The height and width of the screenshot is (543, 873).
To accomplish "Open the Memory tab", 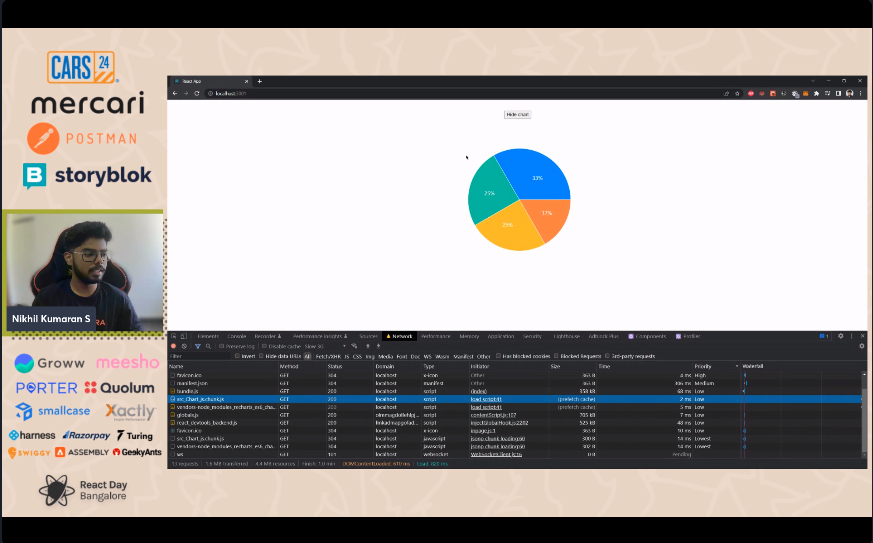I will click(469, 336).
